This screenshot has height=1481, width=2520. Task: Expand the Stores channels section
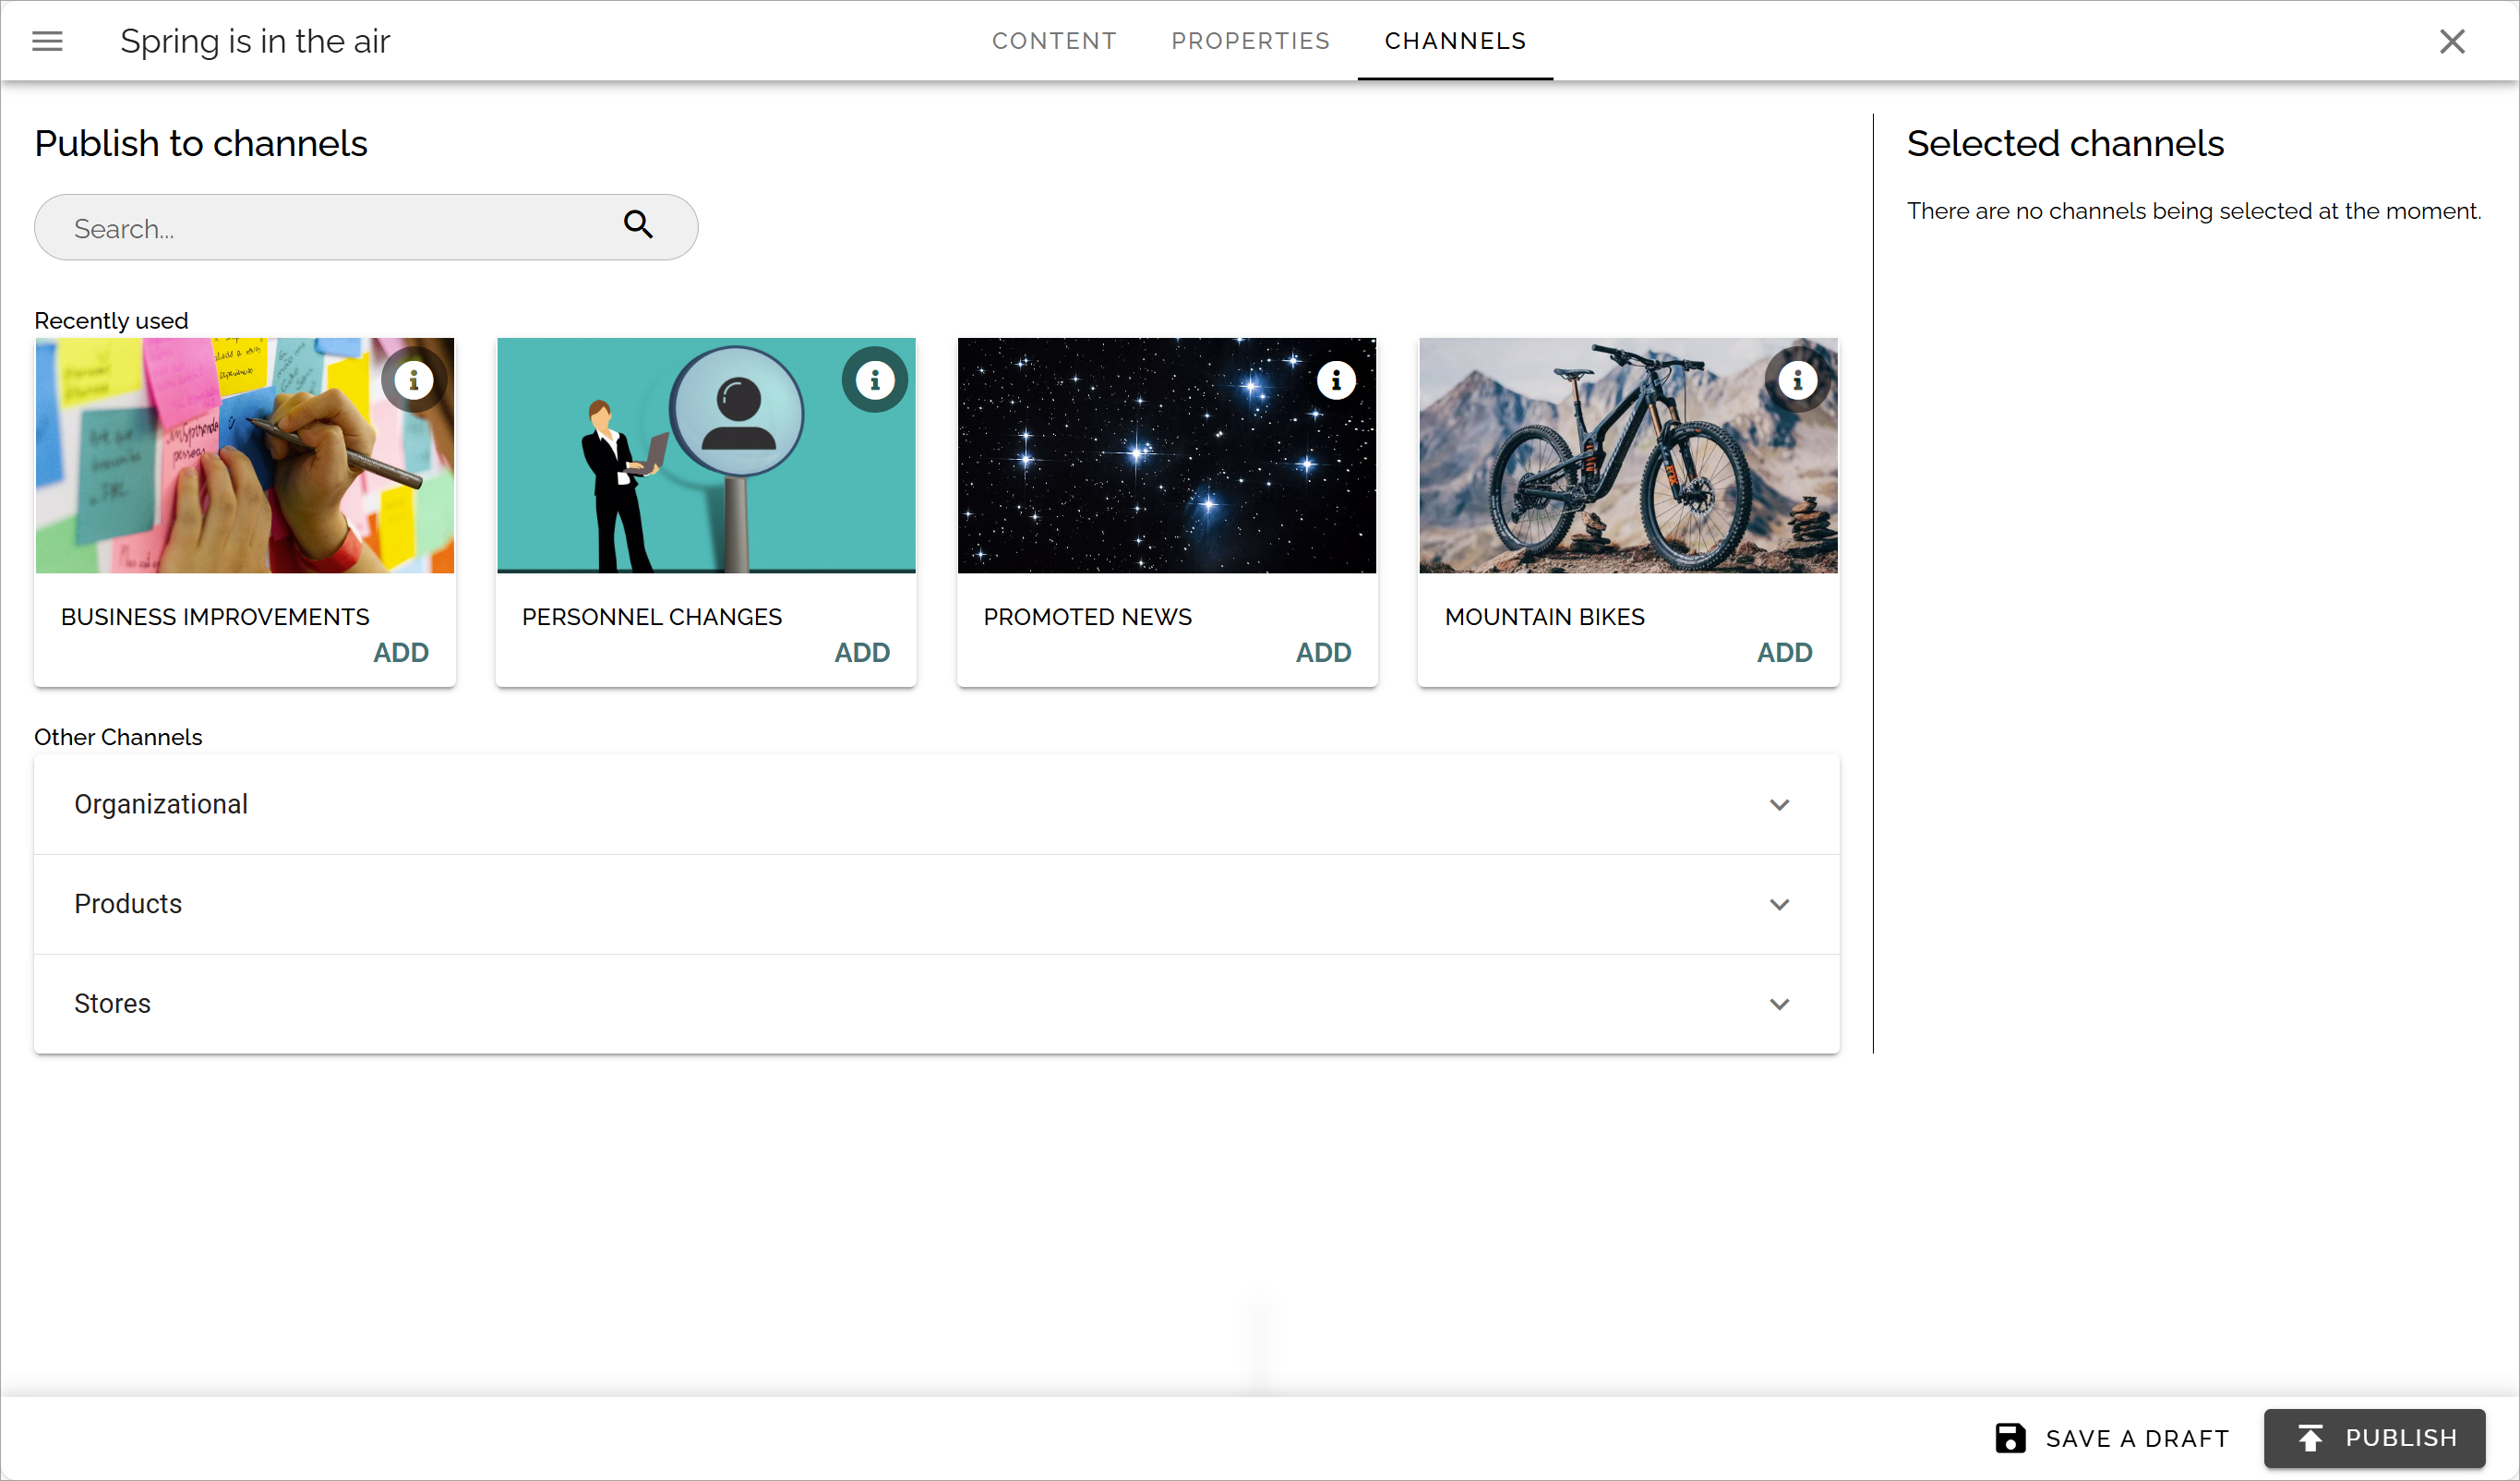point(936,1003)
